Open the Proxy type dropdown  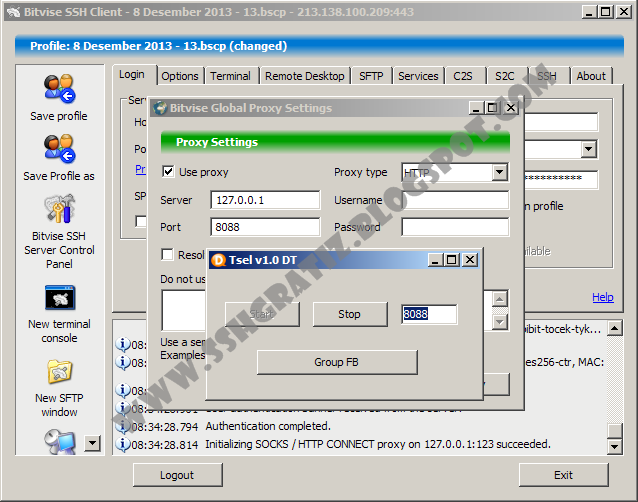coord(500,172)
